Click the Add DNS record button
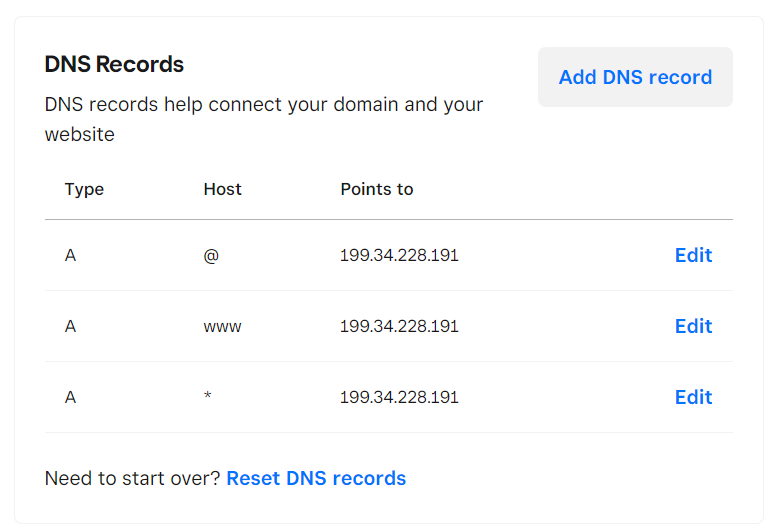This screenshot has height=530, width=776. click(635, 77)
